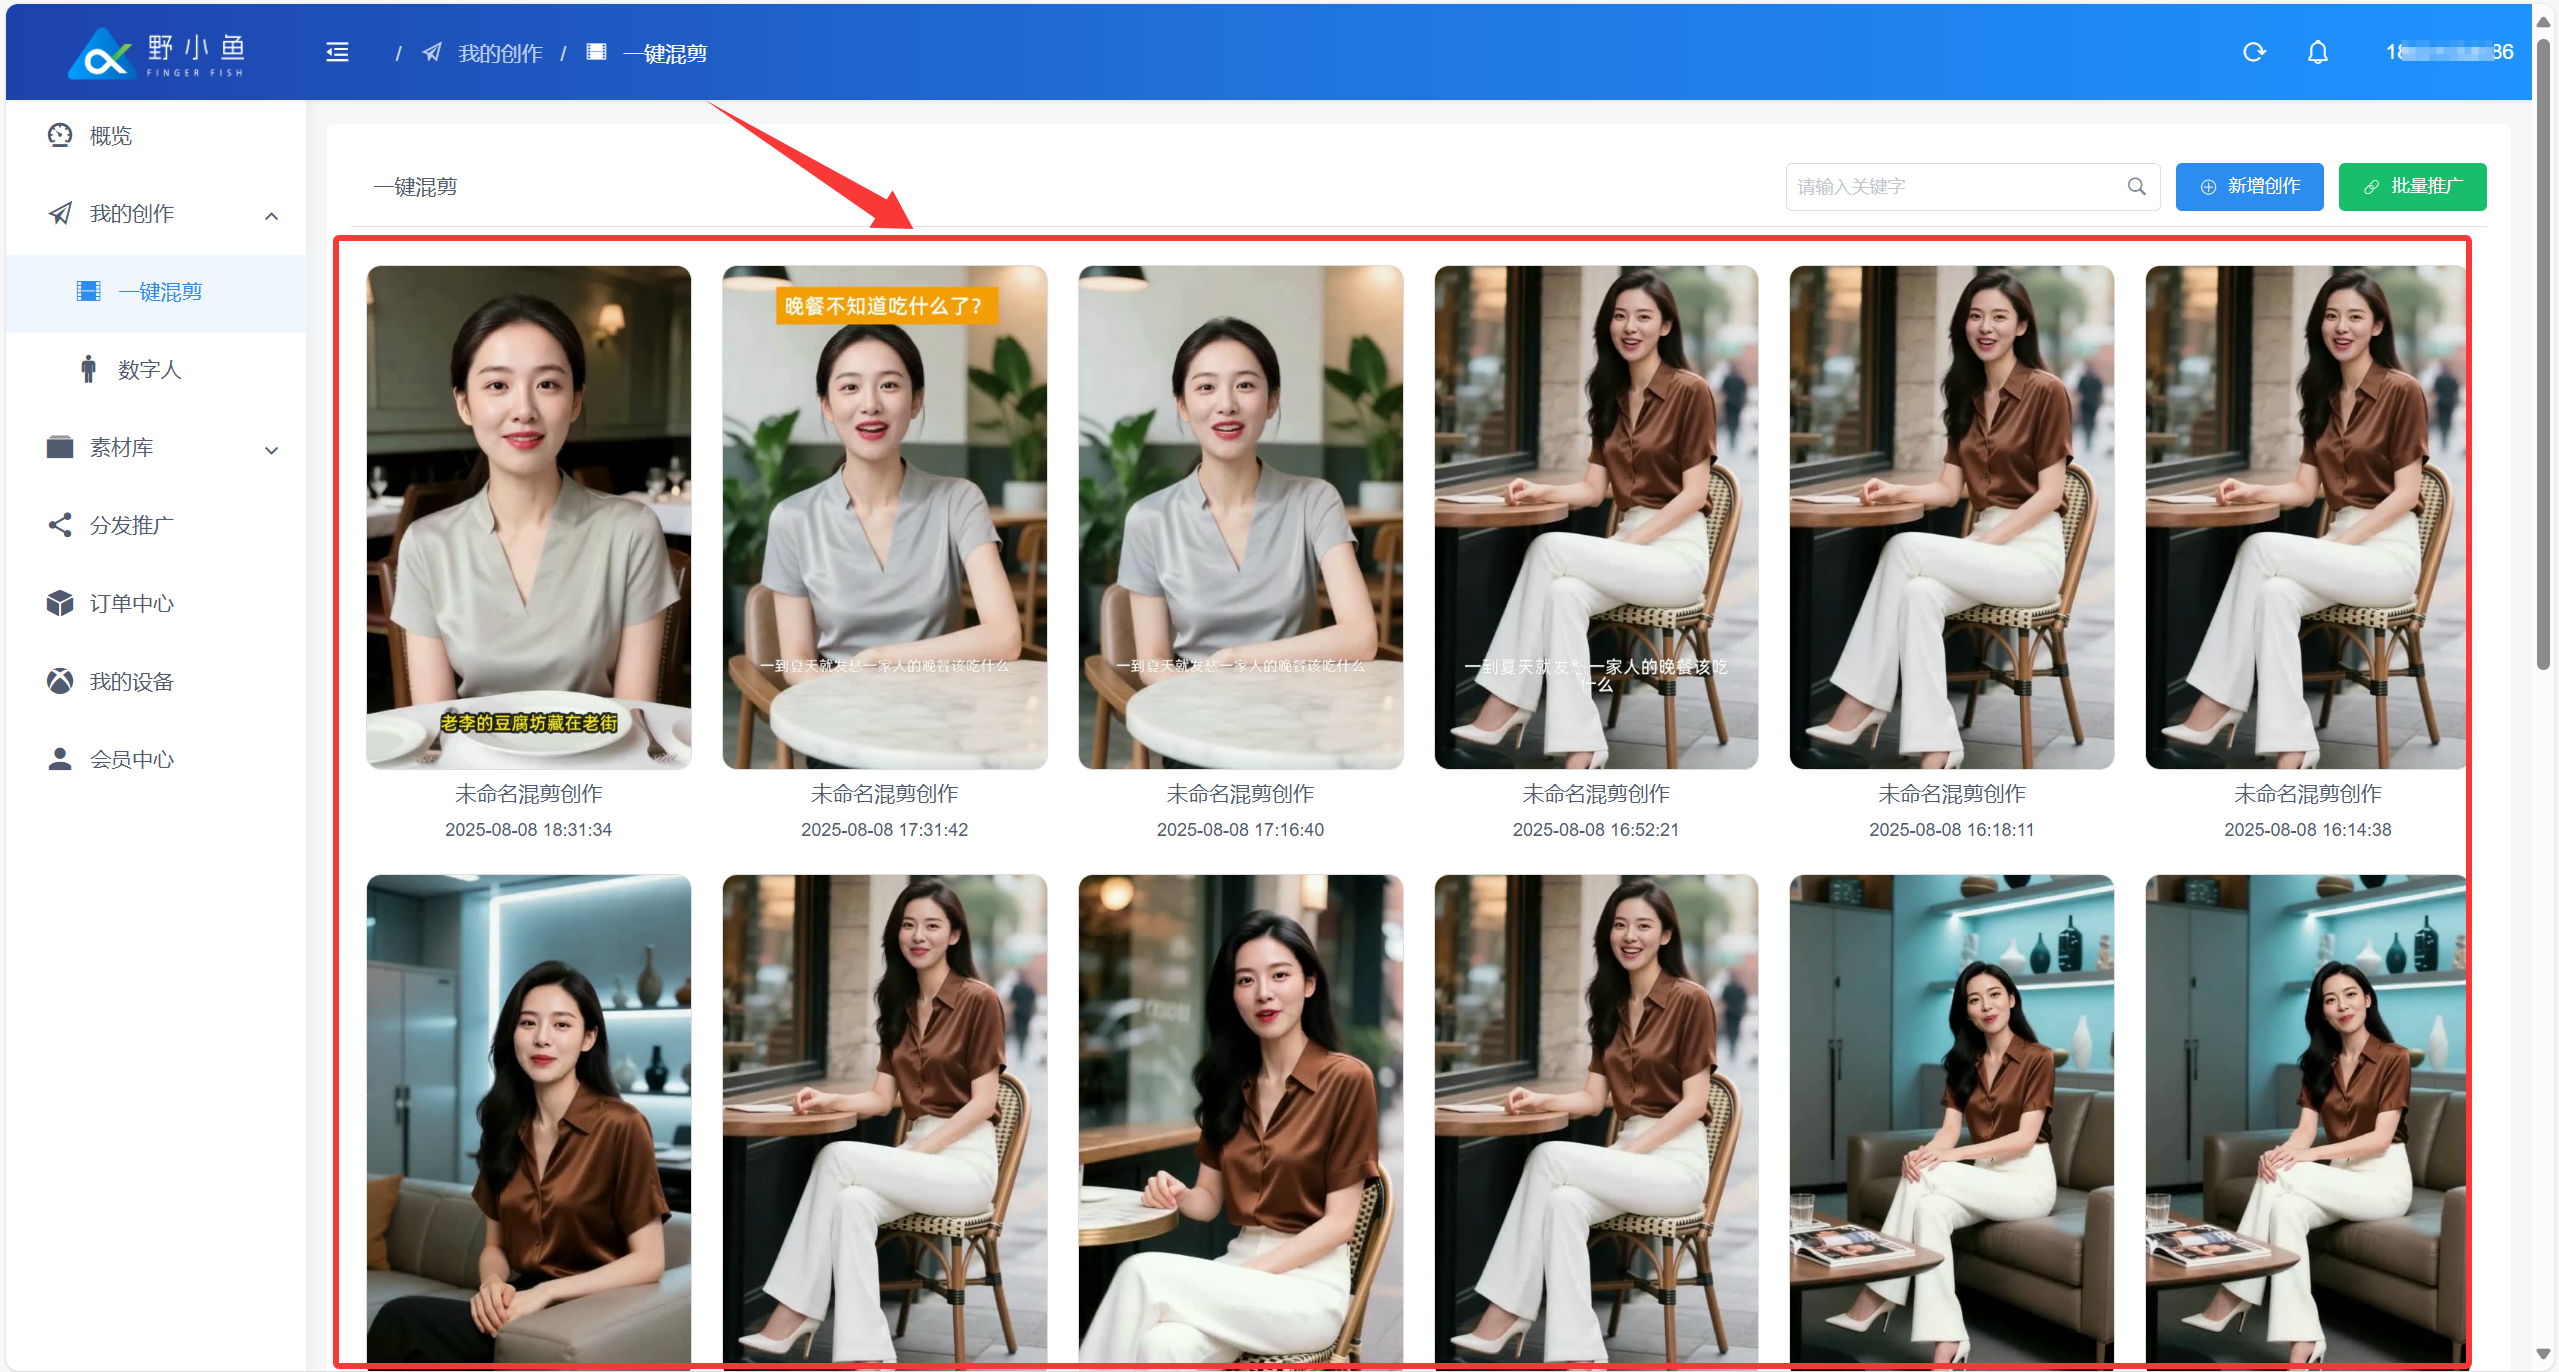Open the video thumbnail dated 18:31:34
The height and width of the screenshot is (1372, 2559).
click(x=528, y=517)
